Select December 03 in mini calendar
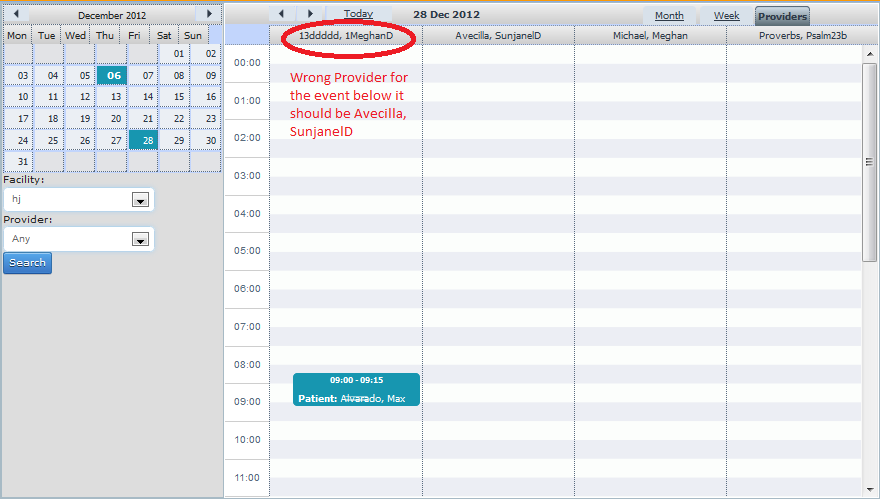This screenshot has height=502, width=880. 18,75
